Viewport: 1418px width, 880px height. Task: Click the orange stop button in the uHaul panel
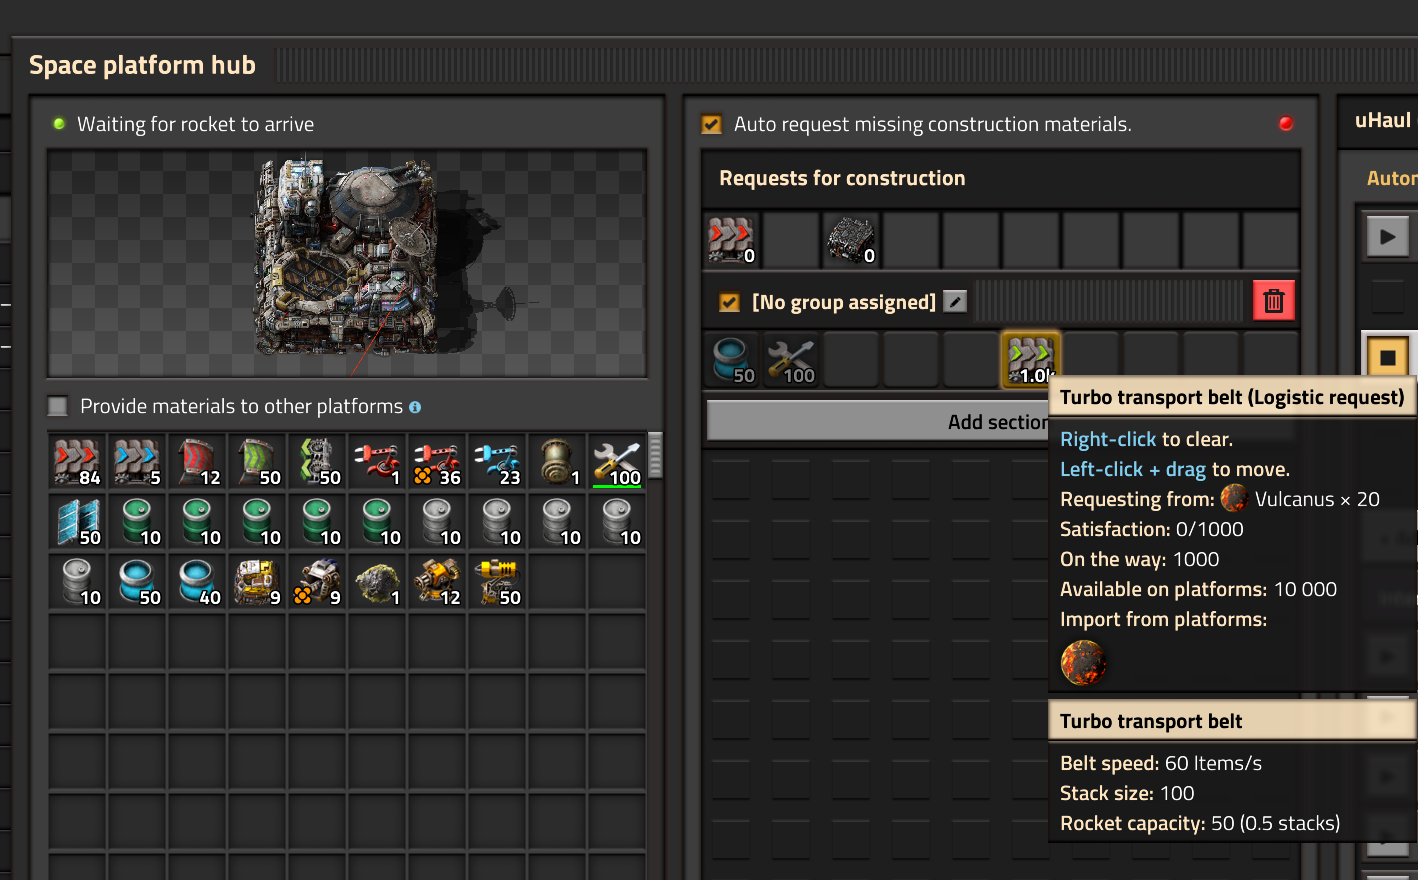[1388, 357]
